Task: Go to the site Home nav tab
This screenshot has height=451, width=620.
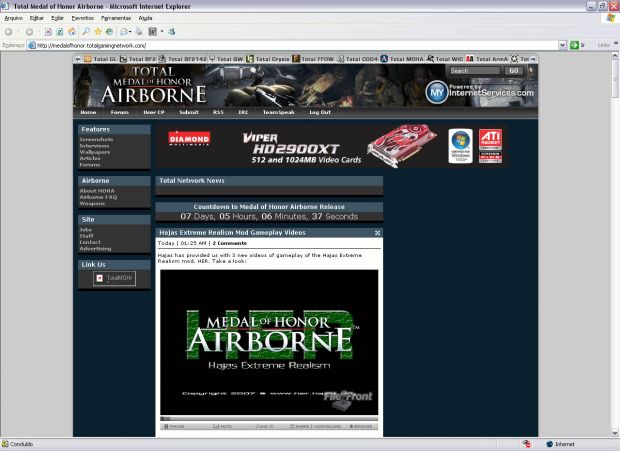Action: tap(88, 112)
